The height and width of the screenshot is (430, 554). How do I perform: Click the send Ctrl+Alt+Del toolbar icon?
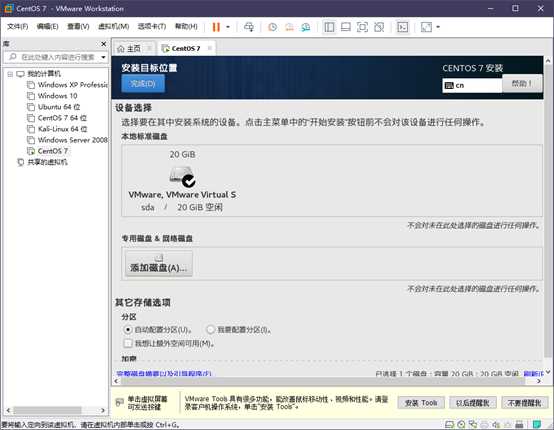(249, 27)
